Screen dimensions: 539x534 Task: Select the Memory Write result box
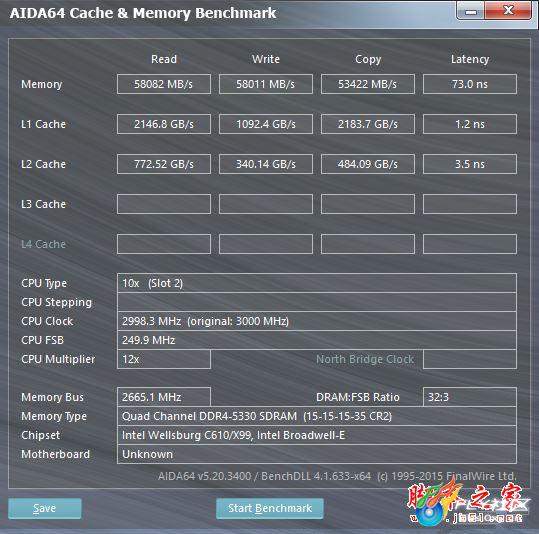(x=266, y=84)
